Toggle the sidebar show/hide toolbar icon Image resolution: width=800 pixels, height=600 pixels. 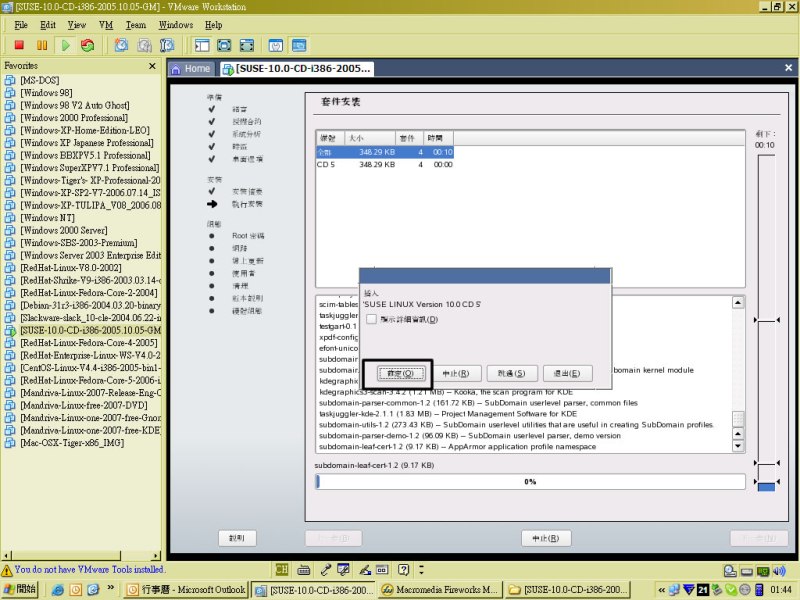point(202,45)
